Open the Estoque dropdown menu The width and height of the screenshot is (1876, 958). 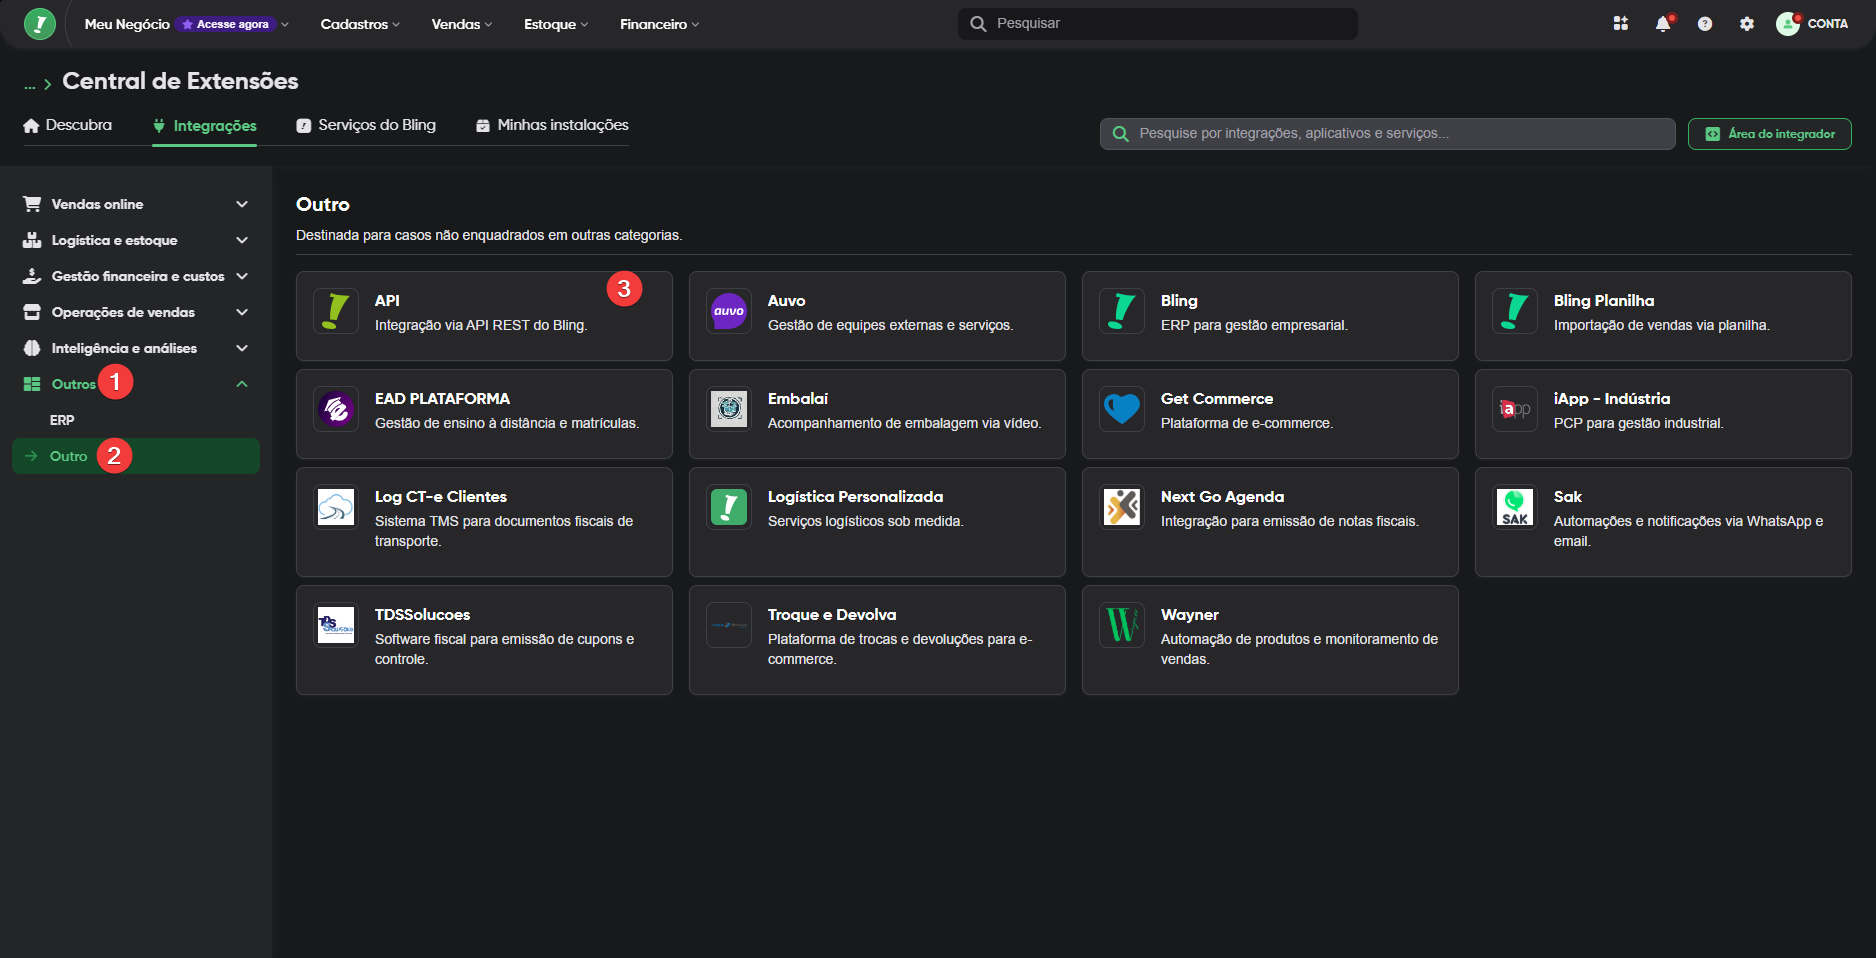pyautogui.click(x=556, y=24)
